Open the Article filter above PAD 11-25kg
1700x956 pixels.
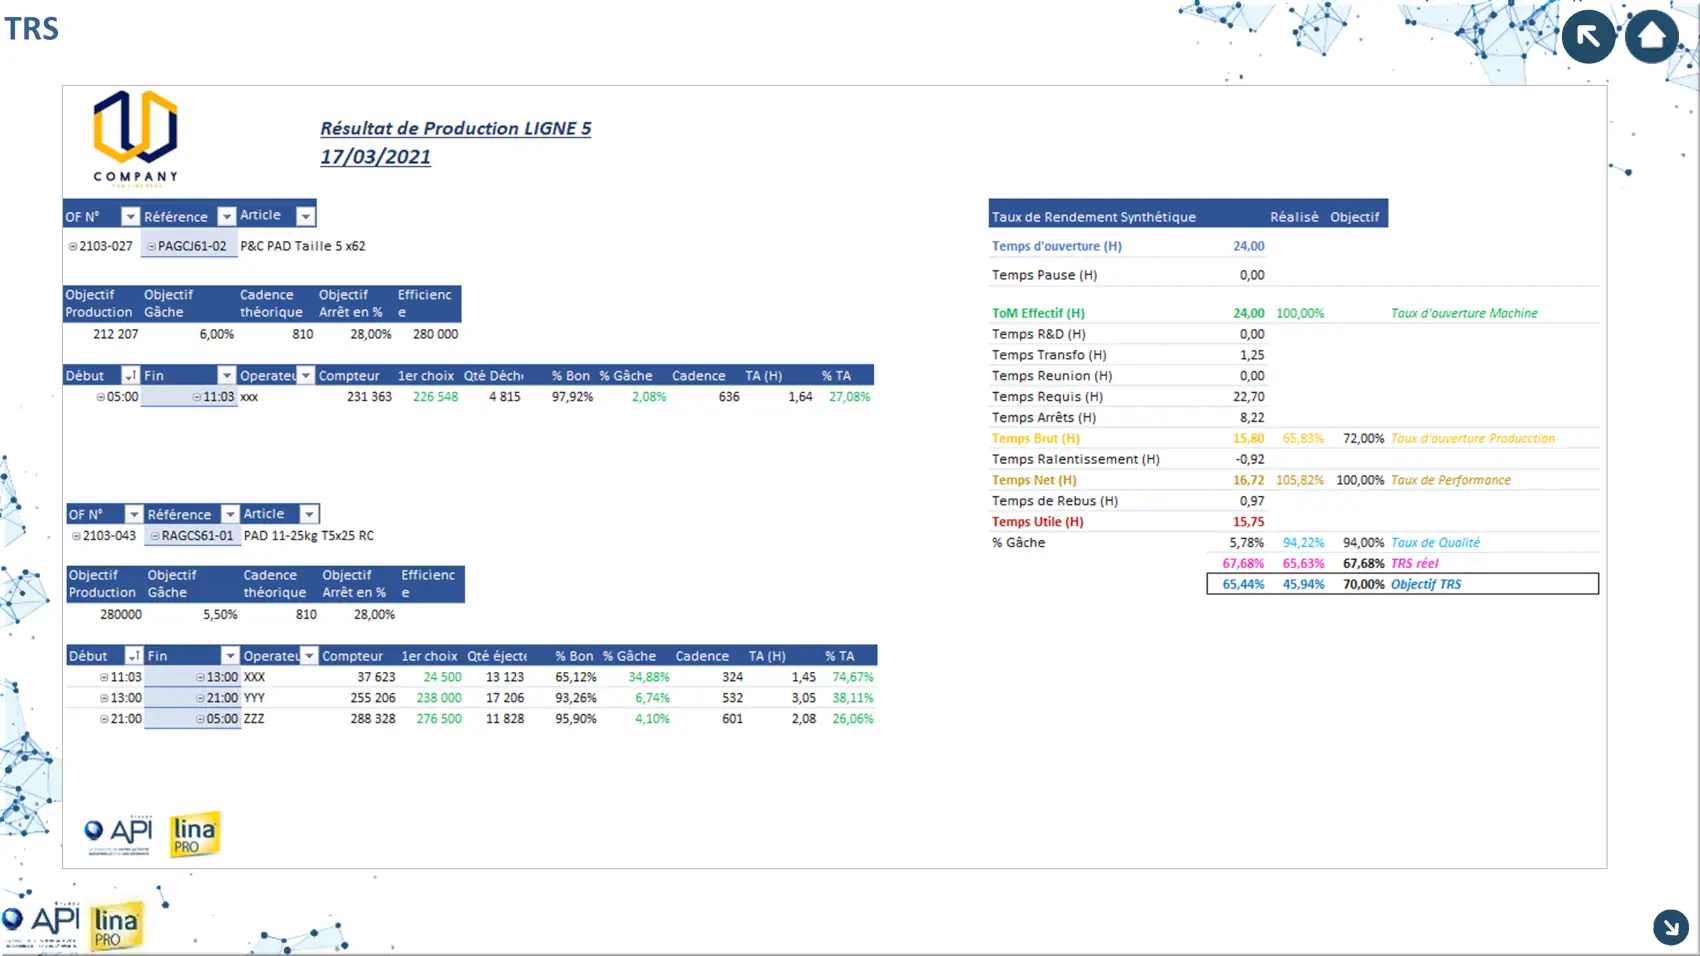tap(309, 514)
